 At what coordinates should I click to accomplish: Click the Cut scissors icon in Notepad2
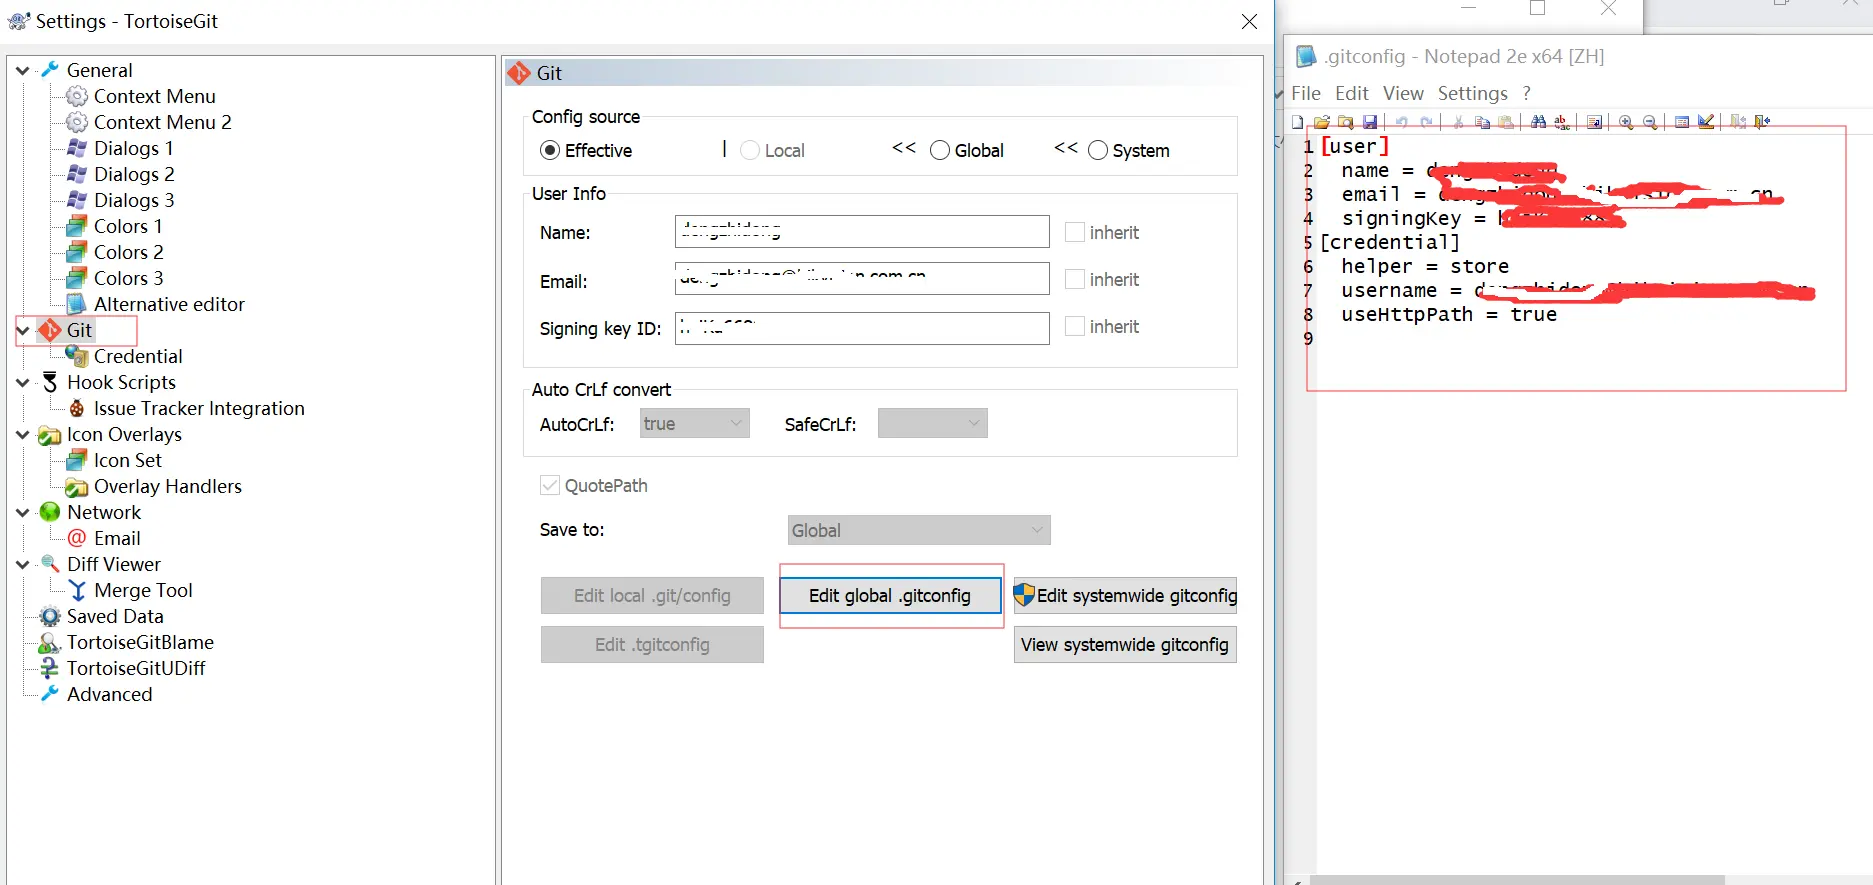(x=1458, y=122)
